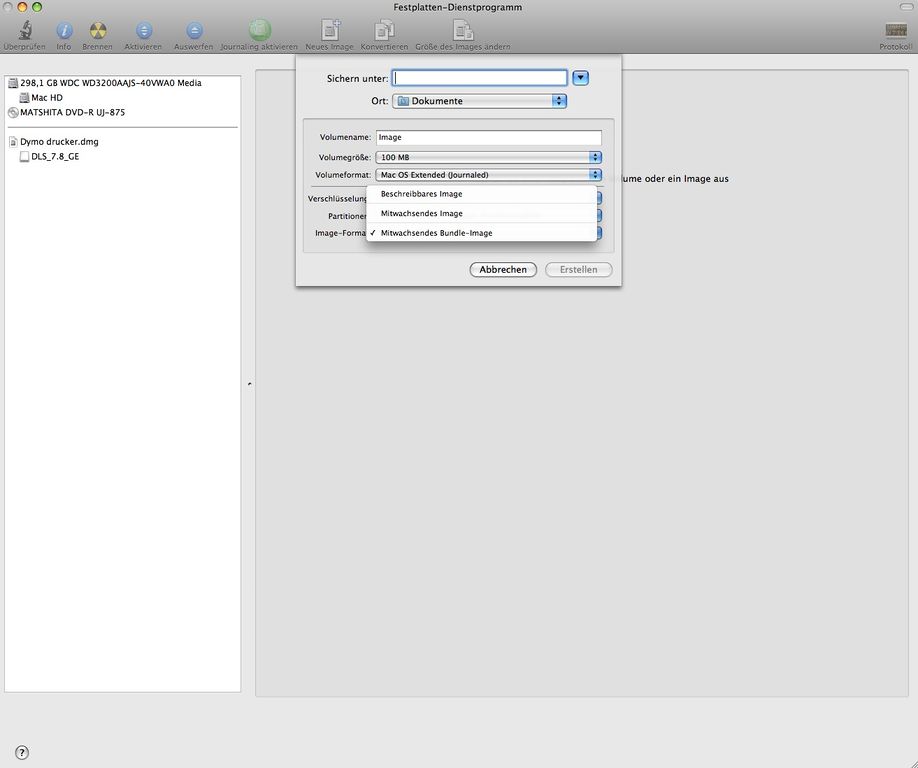Click into the Sichern unter text field
This screenshot has width=918, height=768.
point(479,78)
